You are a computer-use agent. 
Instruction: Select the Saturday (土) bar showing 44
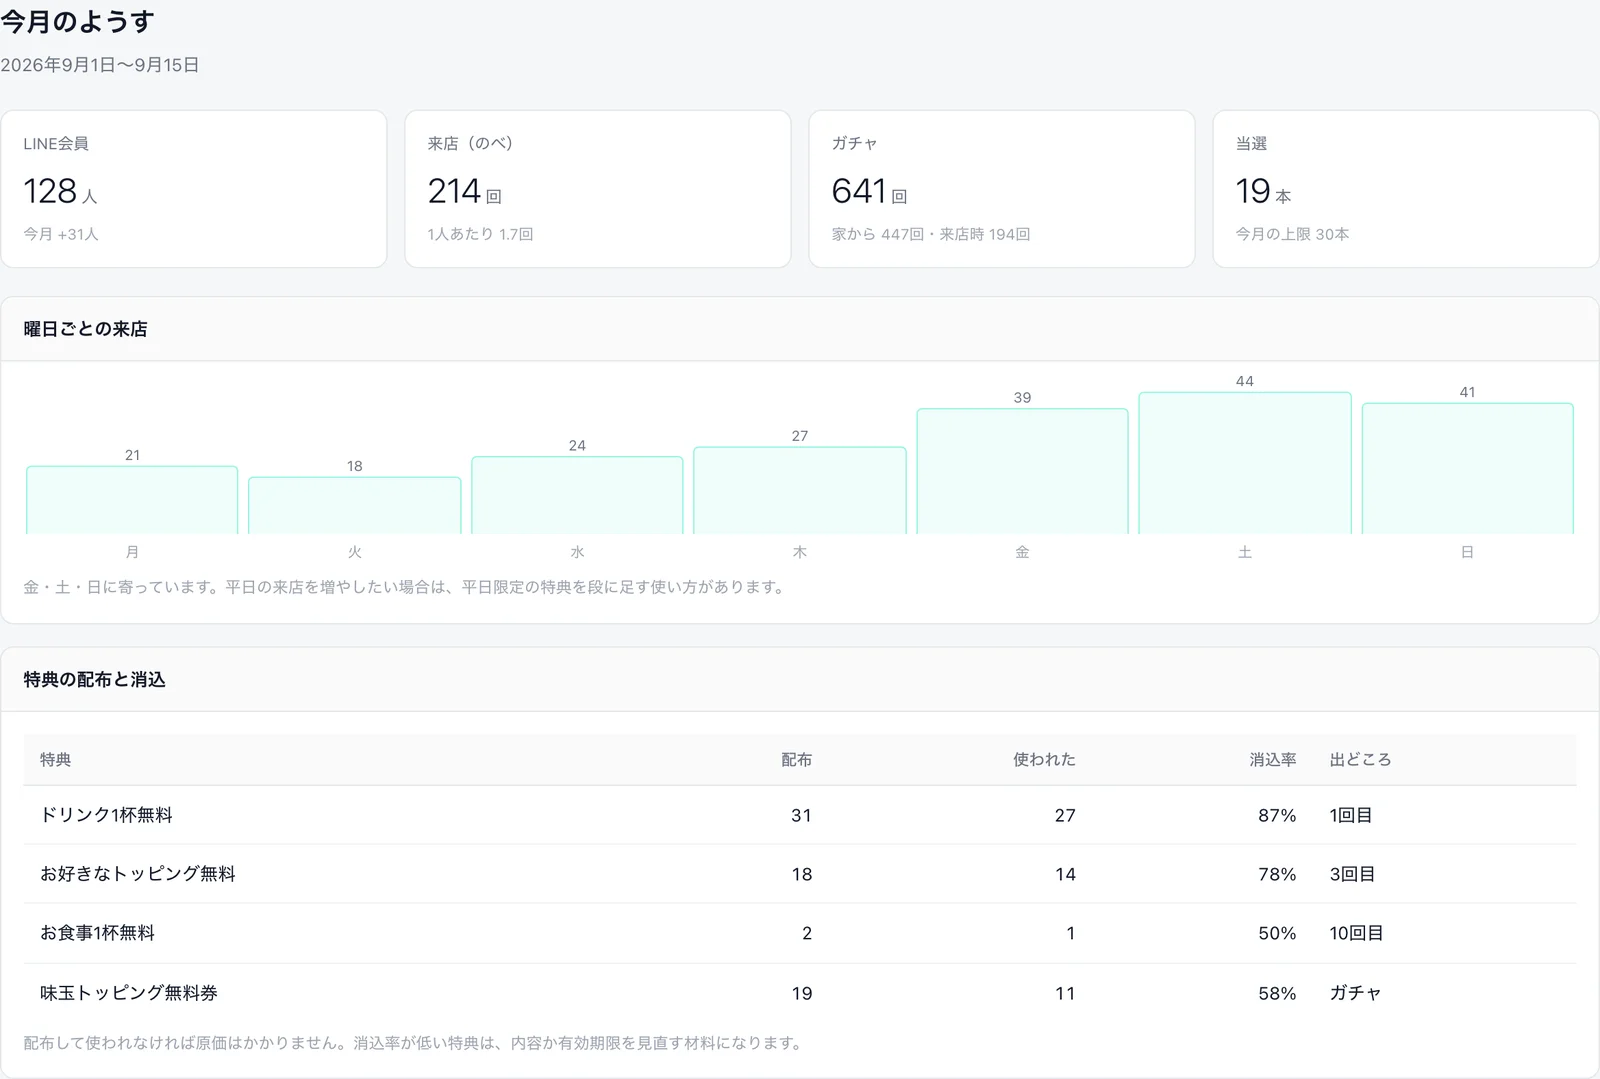(1245, 463)
